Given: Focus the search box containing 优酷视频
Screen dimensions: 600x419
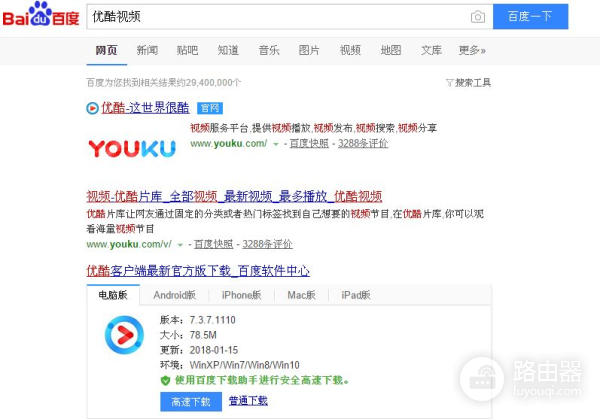Looking at the screenshot, I should coord(290,17).
